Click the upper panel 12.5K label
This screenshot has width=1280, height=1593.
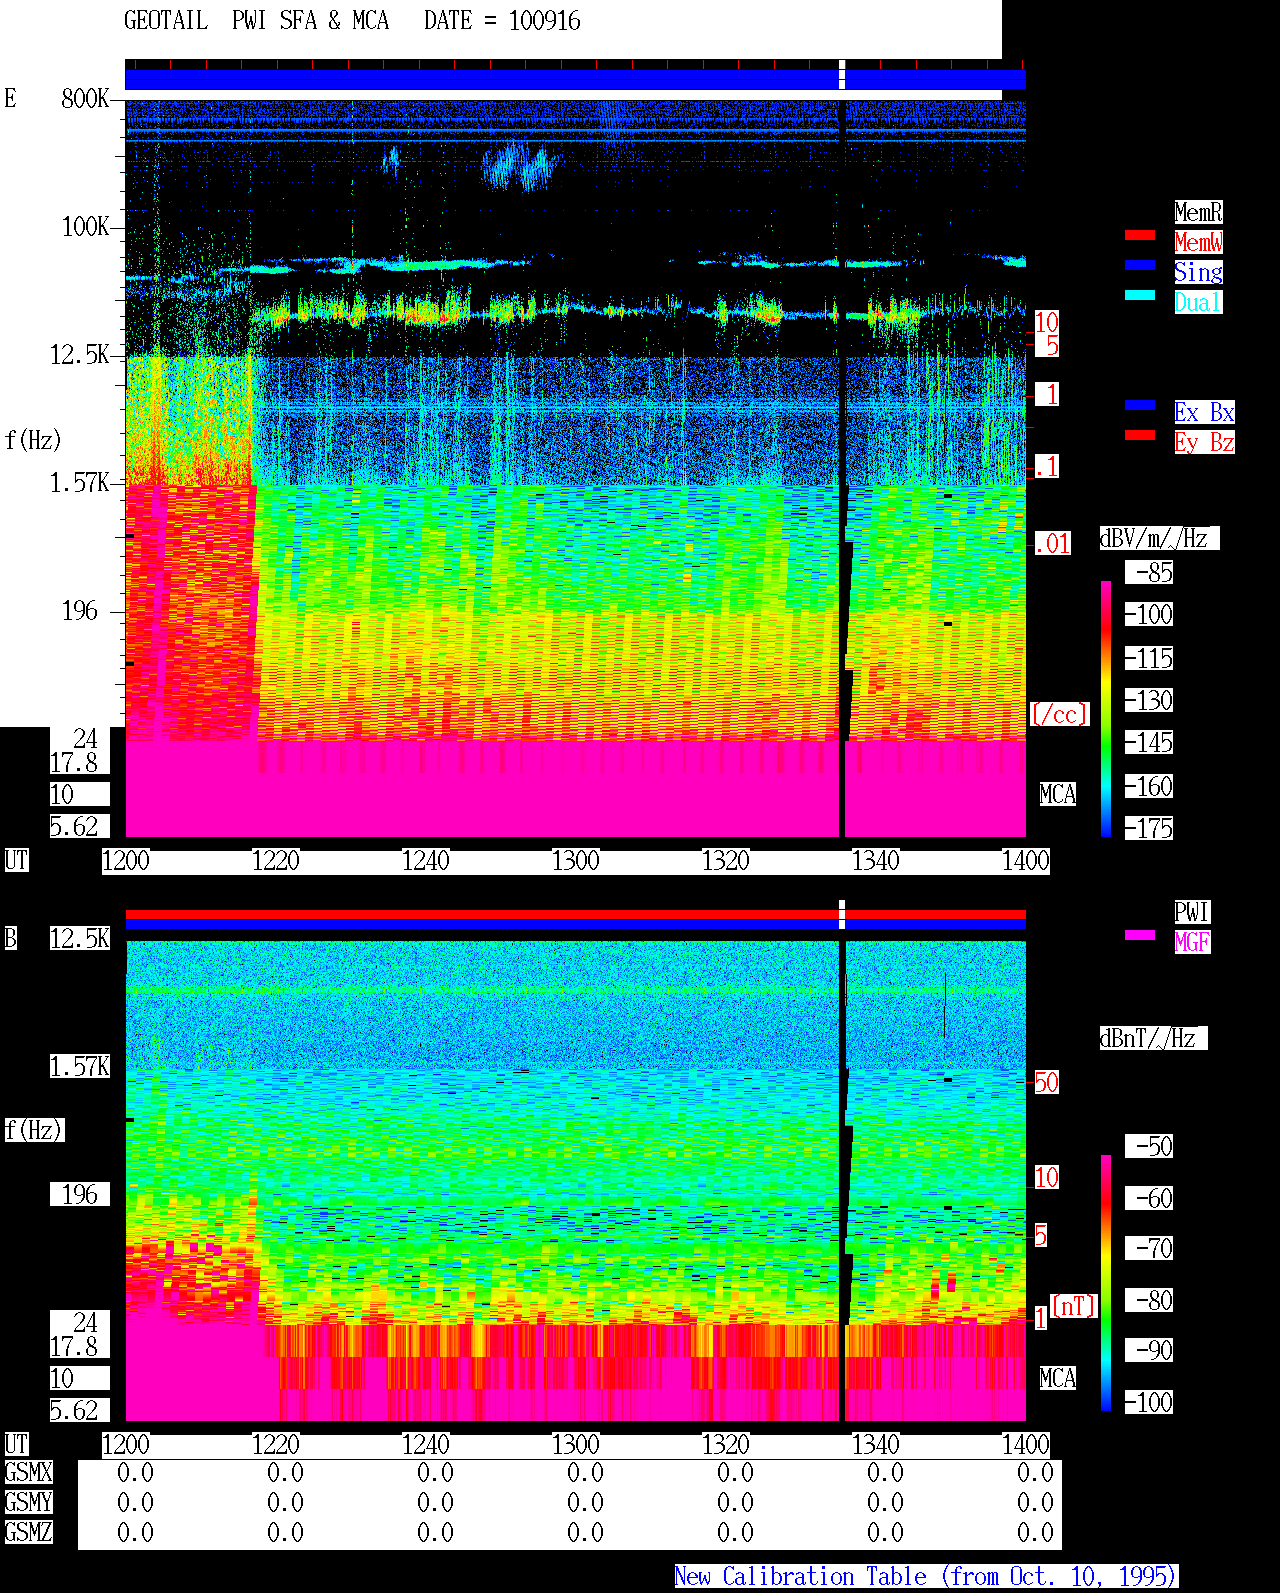click(x=80, y=354)
